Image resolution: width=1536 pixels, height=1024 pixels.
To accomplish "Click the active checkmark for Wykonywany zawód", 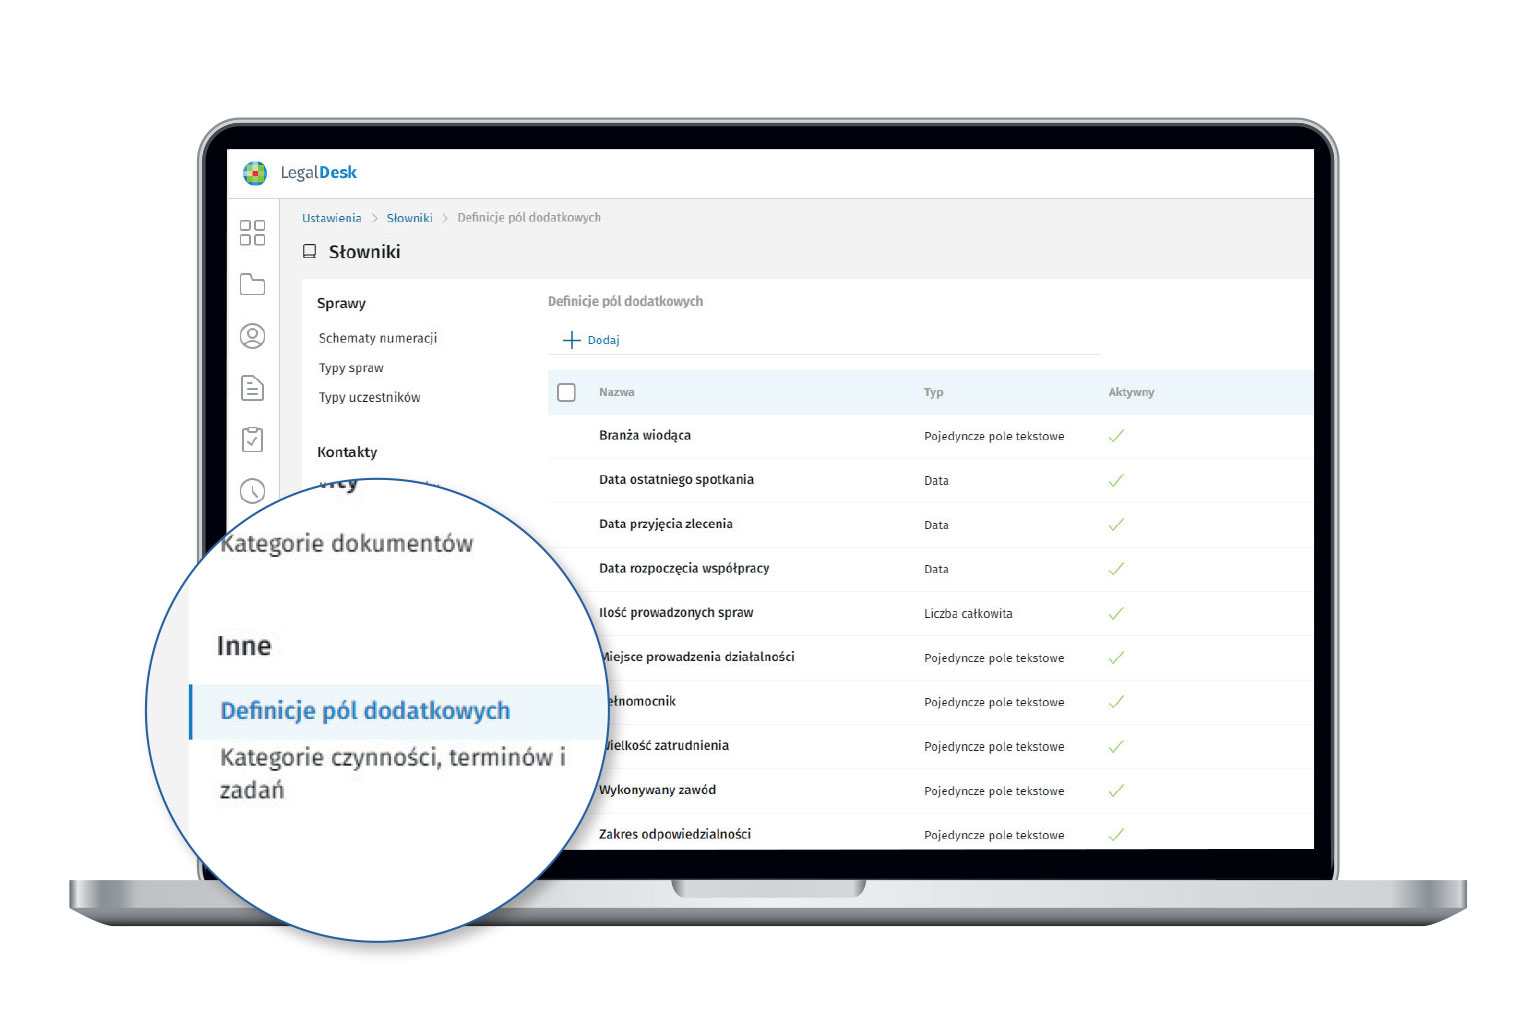I will 1116,791.
